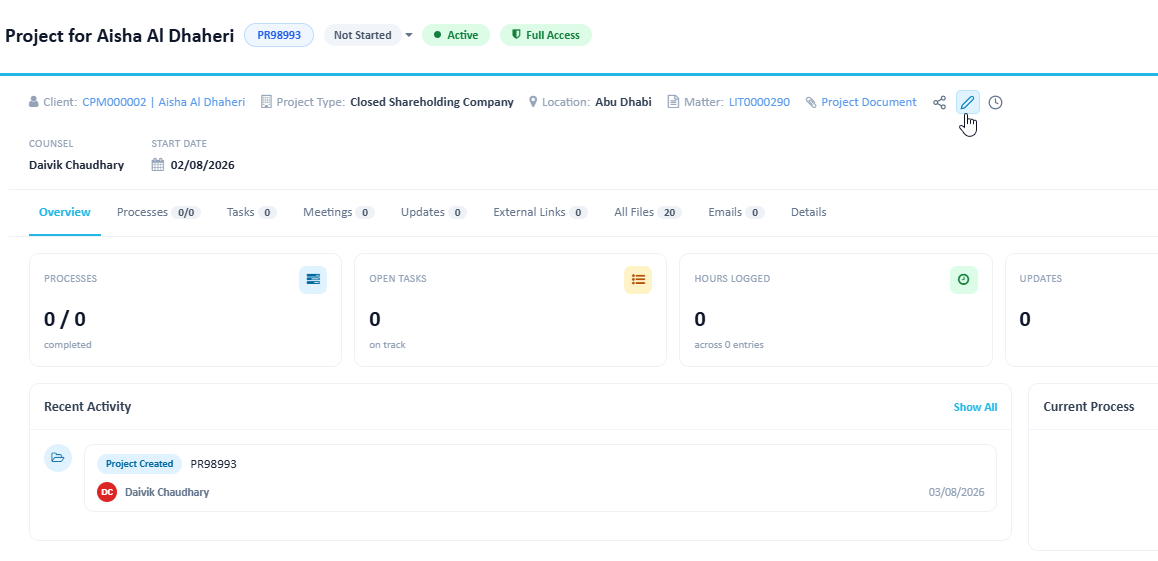Open client link CPM000002 | Aisha Al Dhaheri

coord(163,102)
